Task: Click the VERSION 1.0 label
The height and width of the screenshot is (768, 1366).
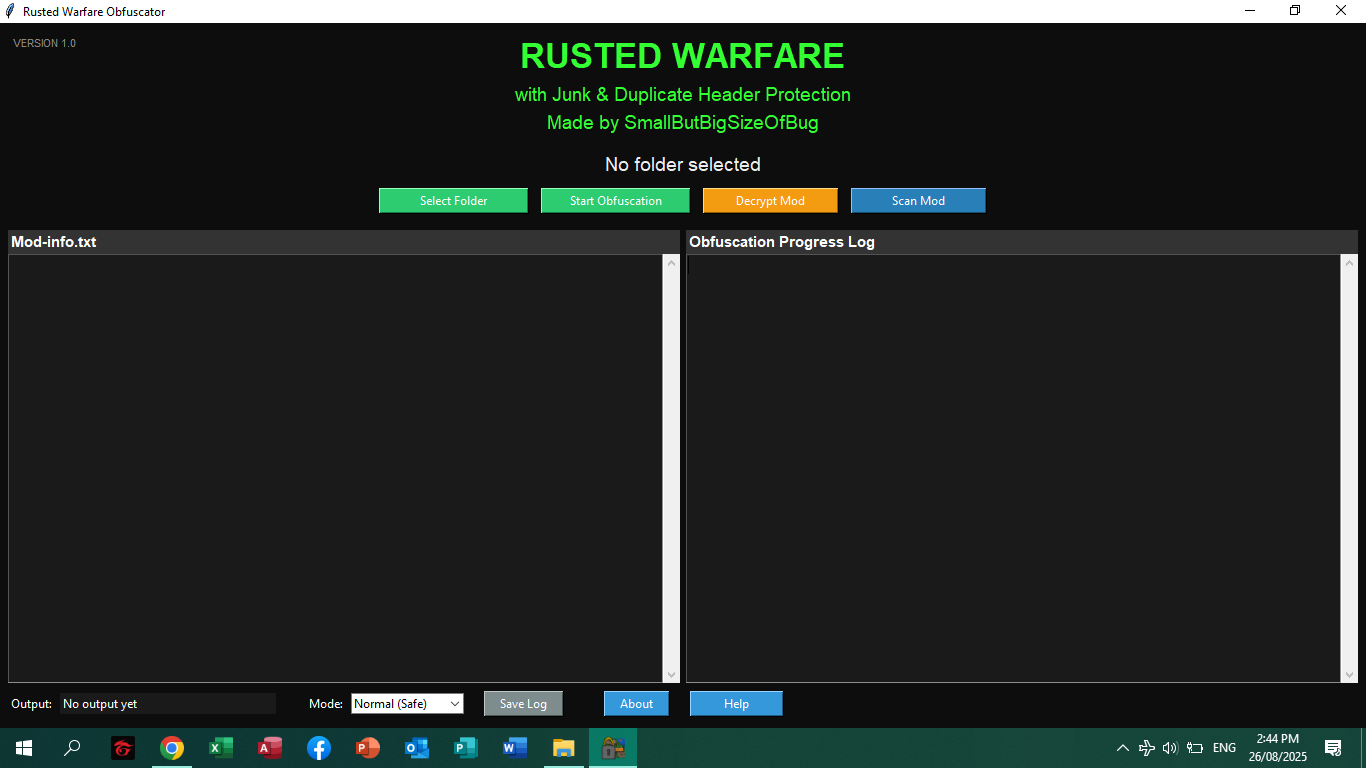Action: [x=44, y=43]
